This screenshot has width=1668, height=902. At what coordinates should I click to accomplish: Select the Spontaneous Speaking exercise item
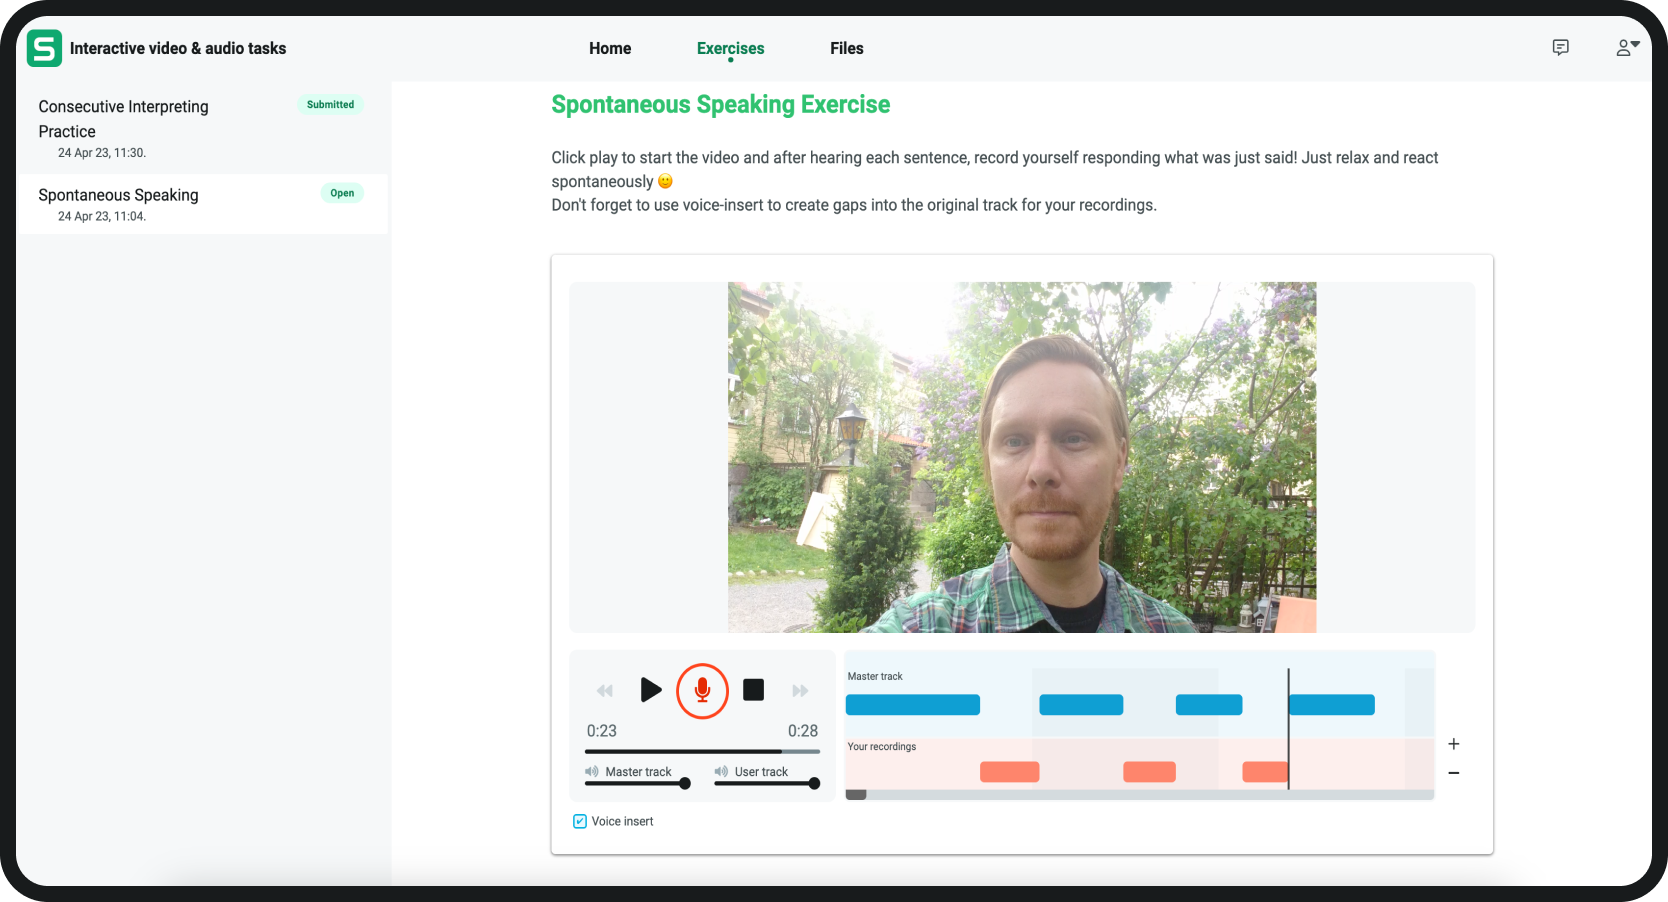point(118,195)
